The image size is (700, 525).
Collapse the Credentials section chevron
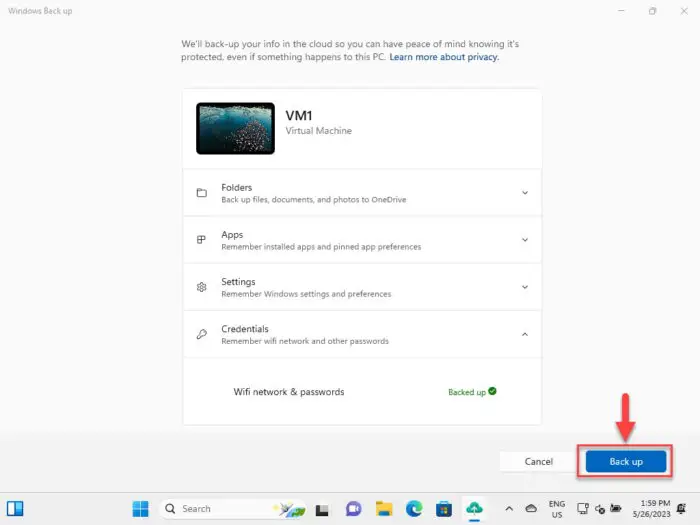(x=525, y=334)
